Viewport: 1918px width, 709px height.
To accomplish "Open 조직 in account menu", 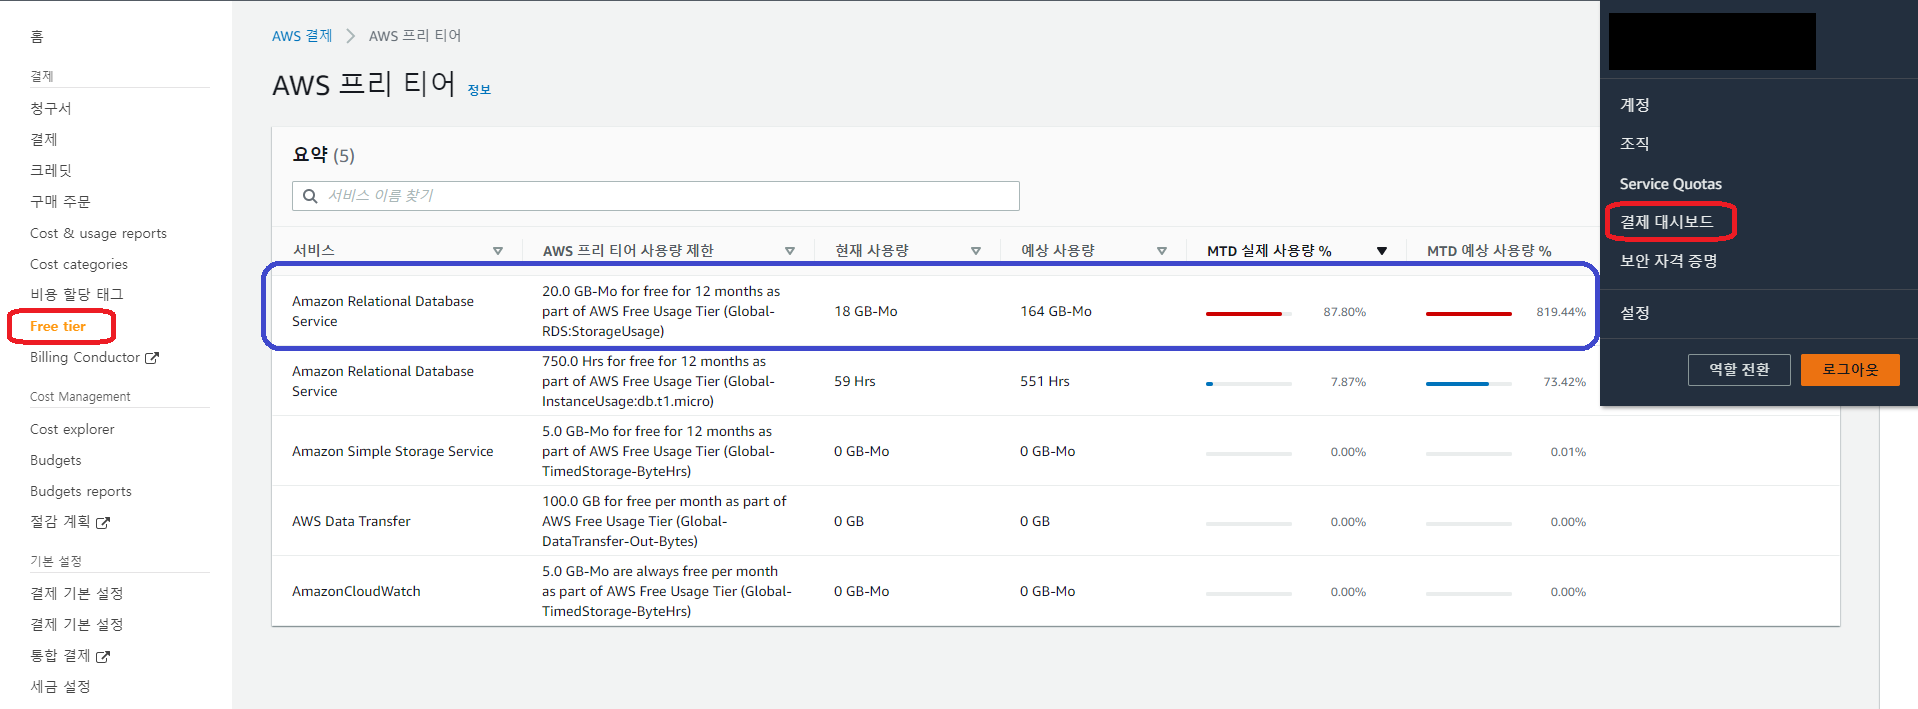I will [1635, 144].
